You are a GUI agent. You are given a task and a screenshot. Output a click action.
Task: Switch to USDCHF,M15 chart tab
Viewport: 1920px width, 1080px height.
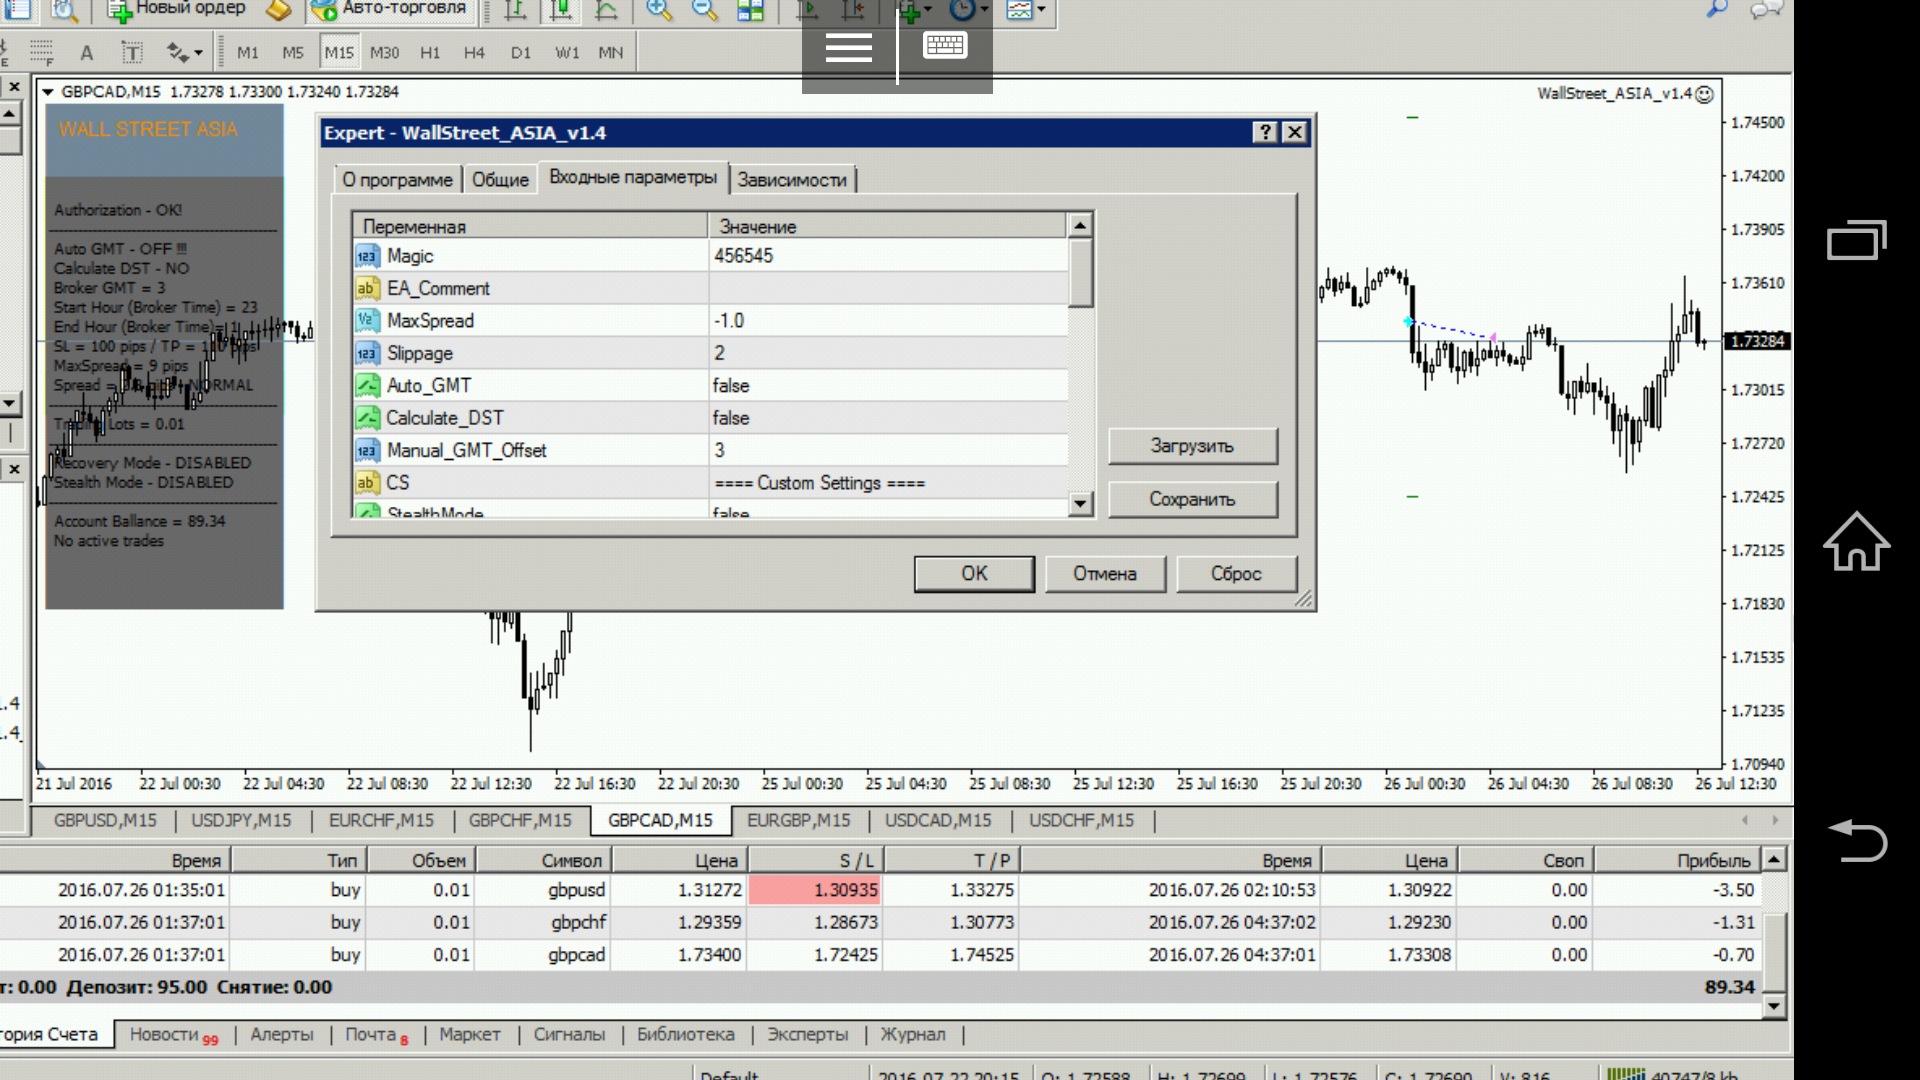point(1081,820)
